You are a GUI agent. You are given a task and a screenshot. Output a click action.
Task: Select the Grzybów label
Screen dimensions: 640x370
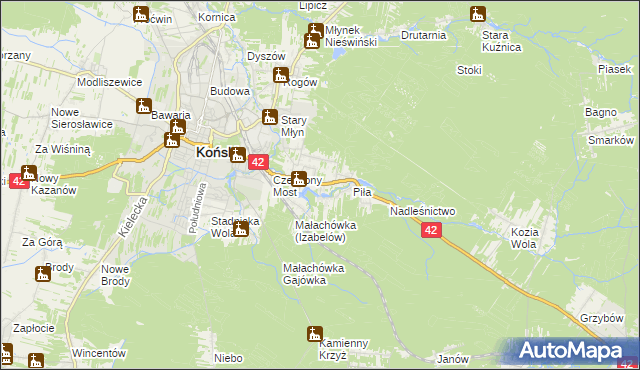click(602, 318)
